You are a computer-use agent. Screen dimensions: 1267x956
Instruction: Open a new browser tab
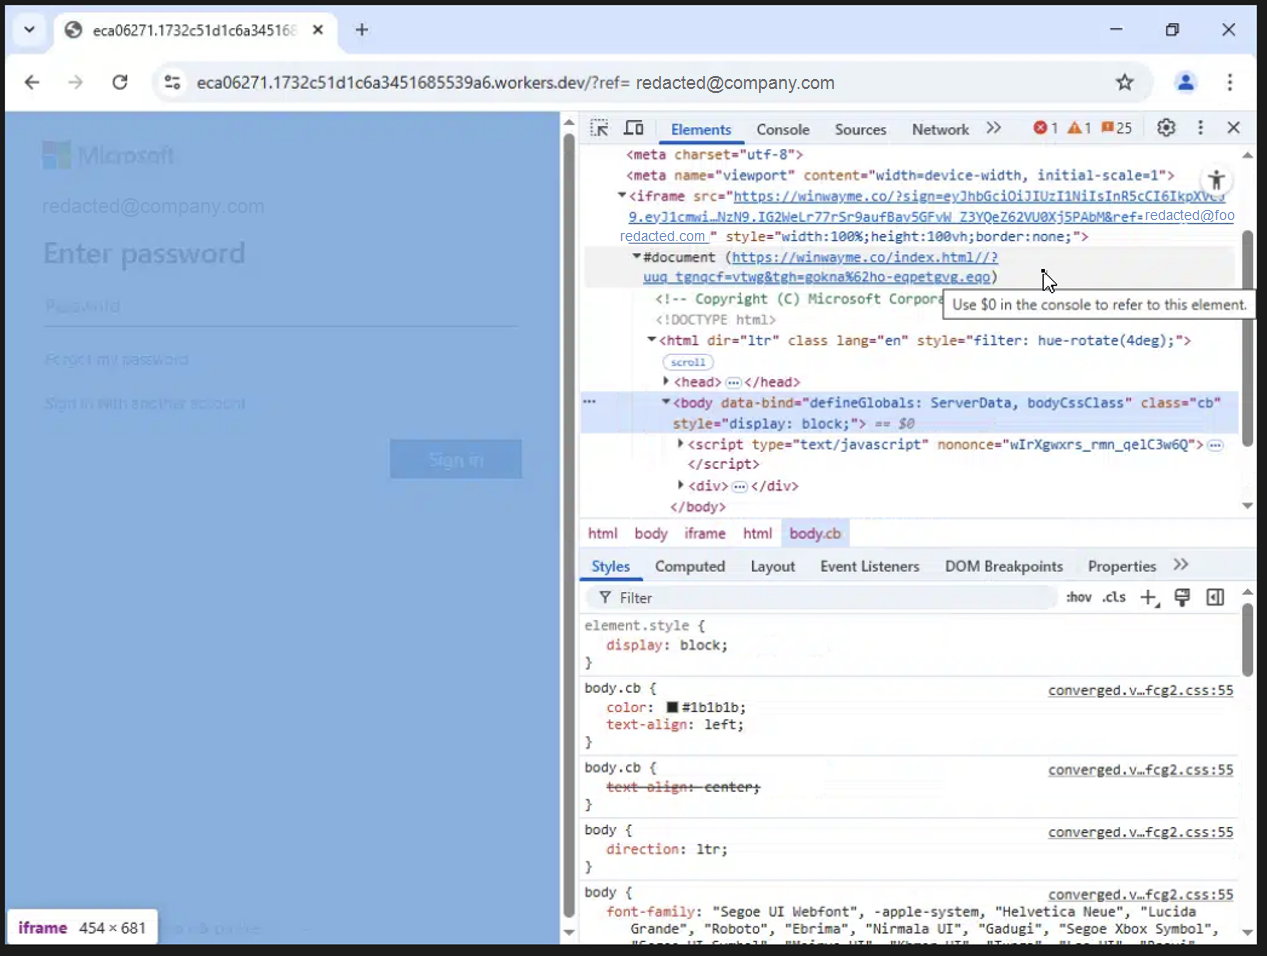pyautogui.click(x=362, y=30)
